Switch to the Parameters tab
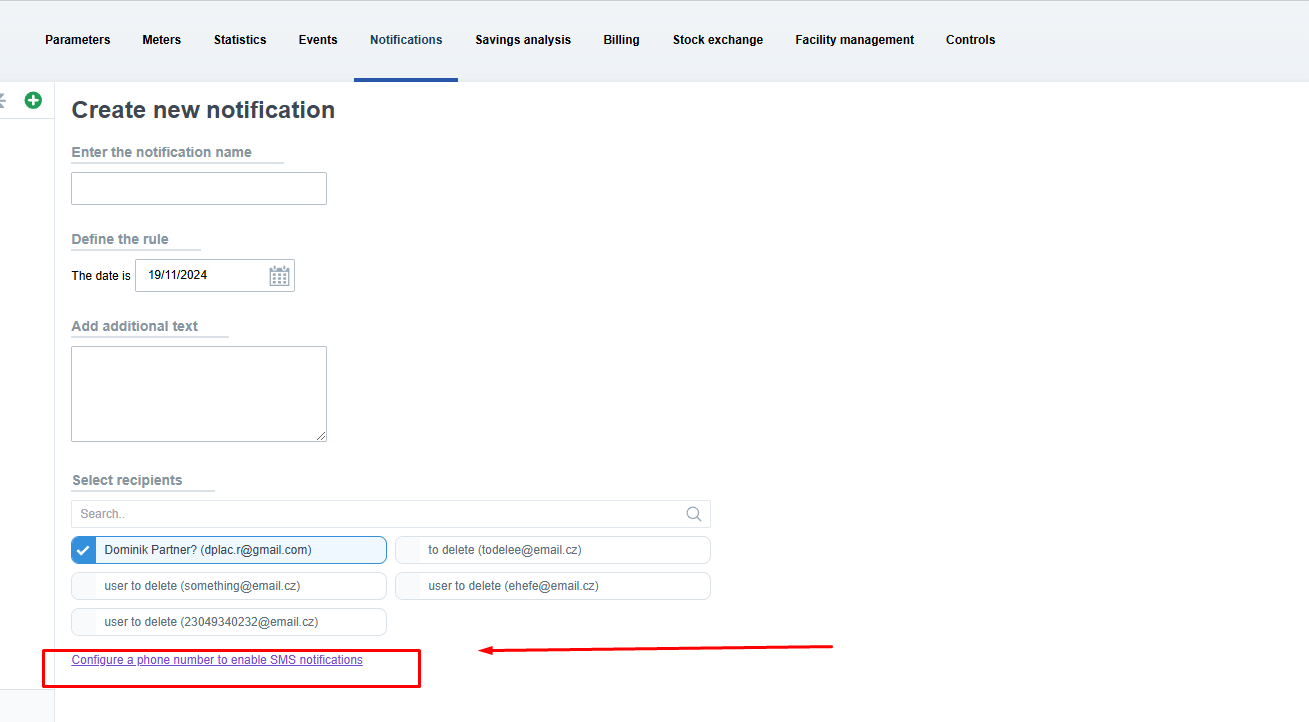This screenshot has width=1309, height=722. coord(78,40)
